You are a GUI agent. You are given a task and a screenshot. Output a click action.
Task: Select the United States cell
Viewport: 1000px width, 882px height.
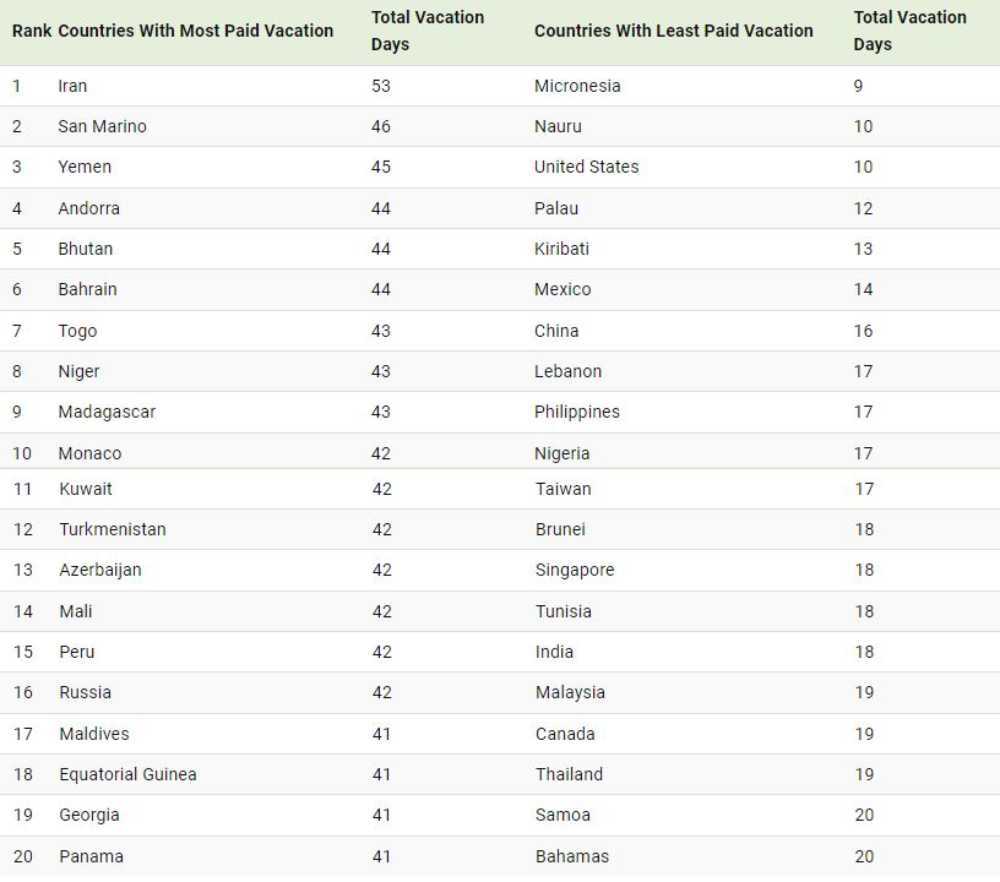pyautogui.click(x=586, y=166)
